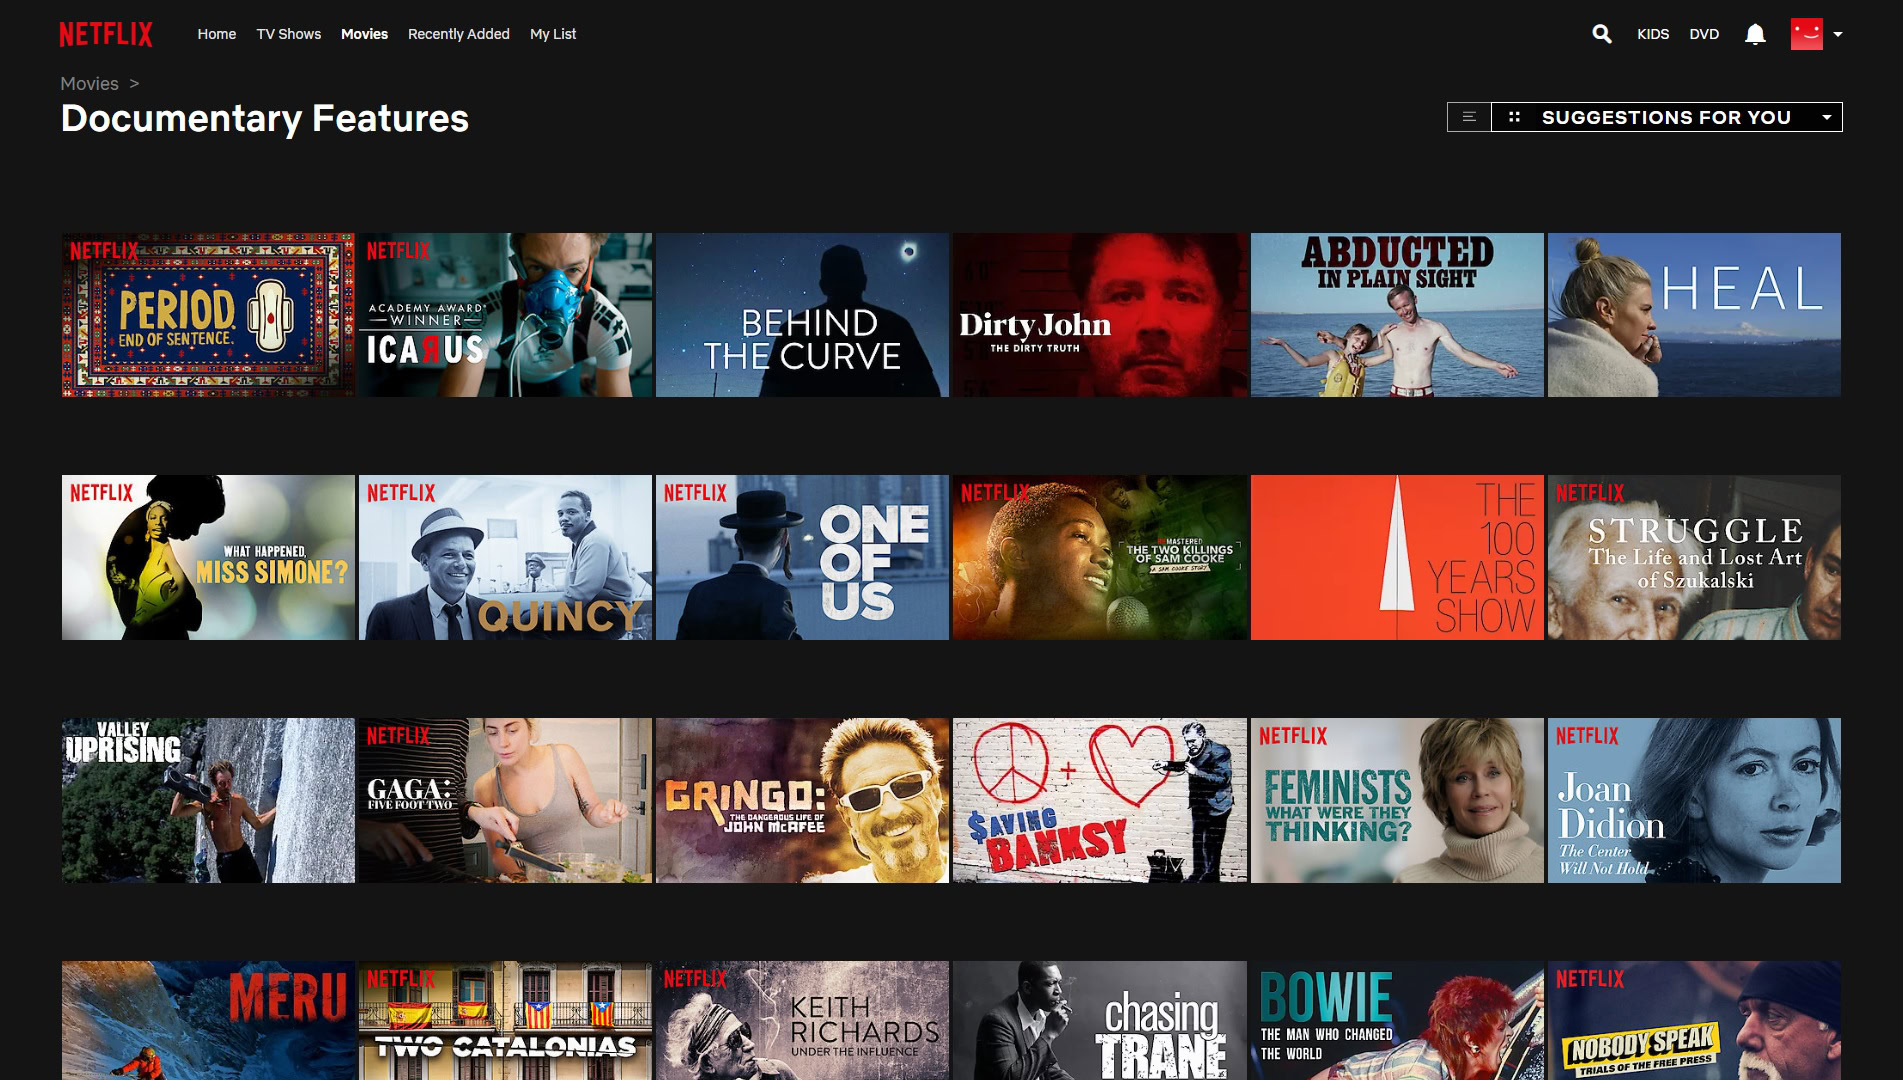Open the Icarus documentary thumbnail
Image resolution: width=1903 pixels, height=1080 pixels.
click(x=505, y=315)
